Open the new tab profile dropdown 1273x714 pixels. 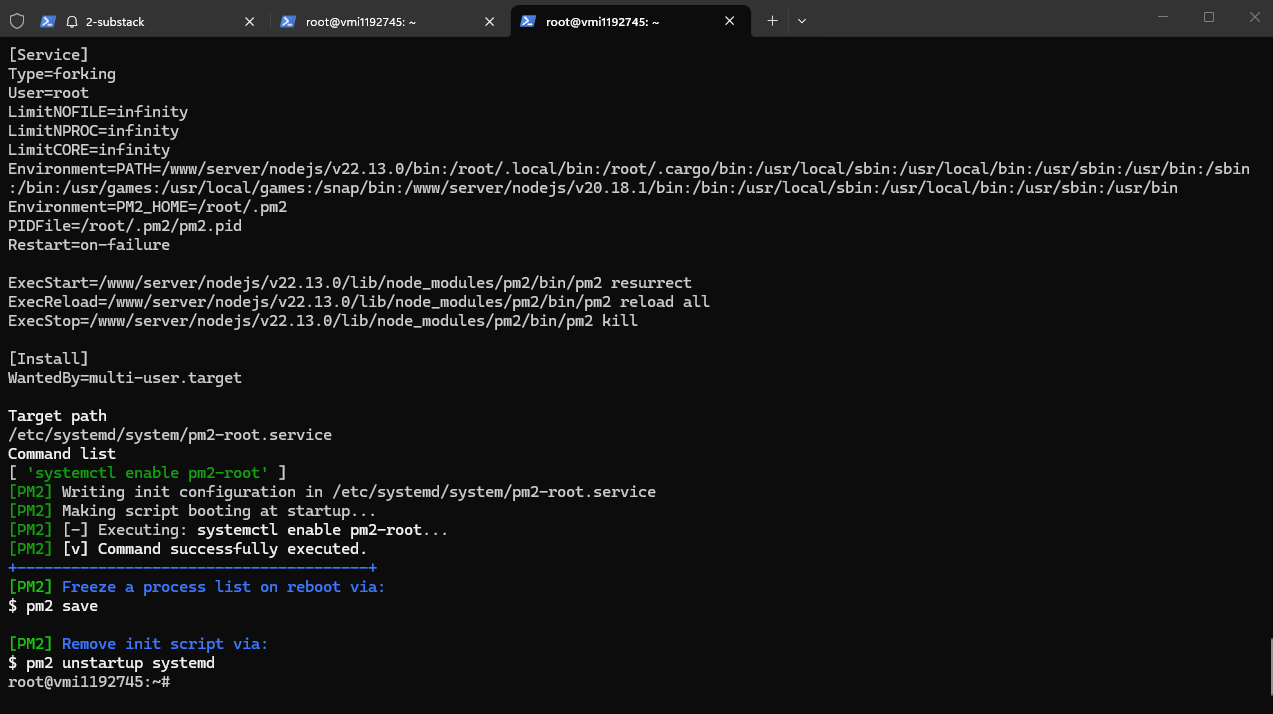(802, 21)
